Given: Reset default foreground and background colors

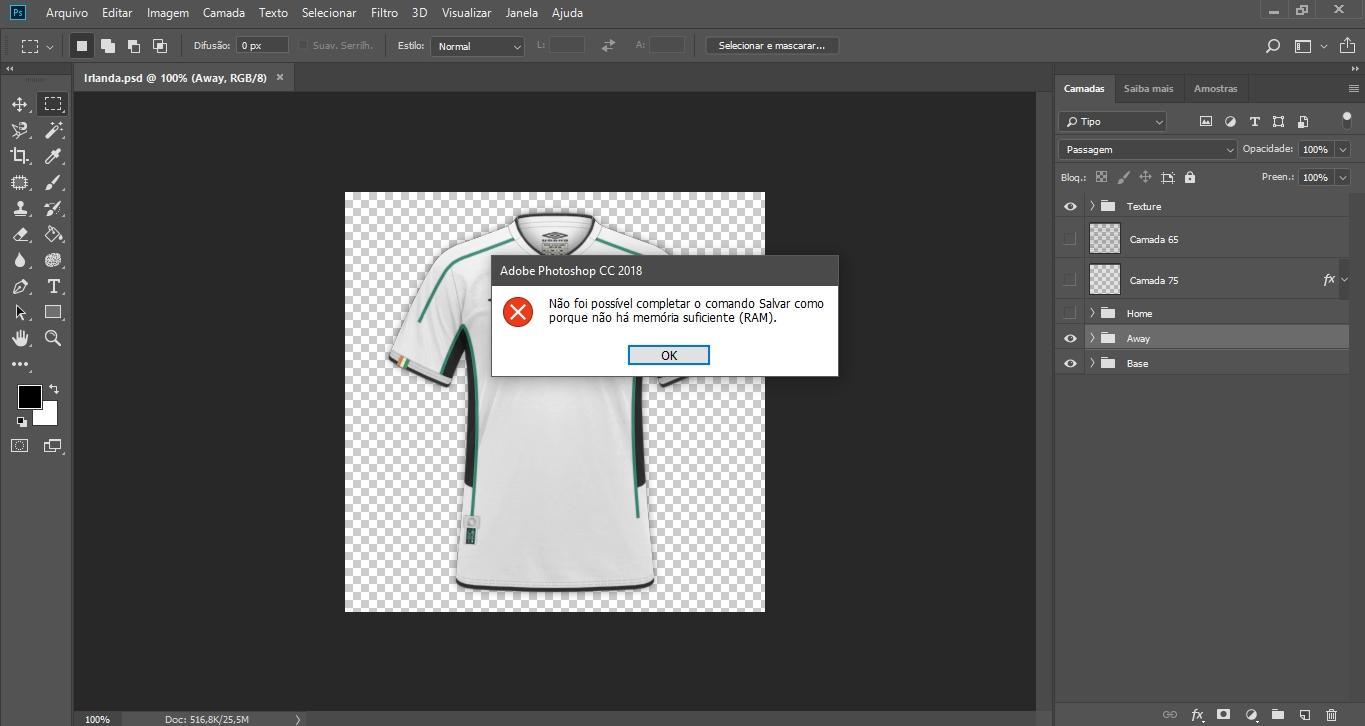Looking at the screenshot, I should (21, 421).
